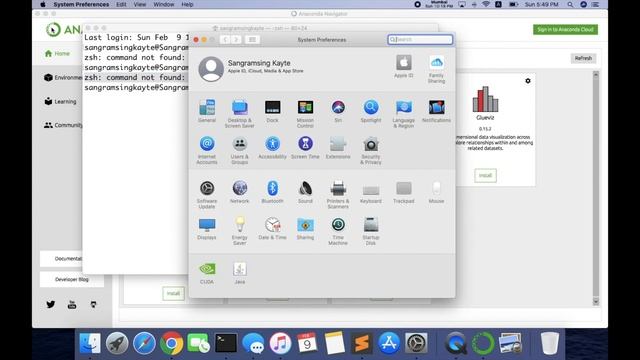Open Anaconda Twitter link icon
640x360 pixels.
[51, 304]
